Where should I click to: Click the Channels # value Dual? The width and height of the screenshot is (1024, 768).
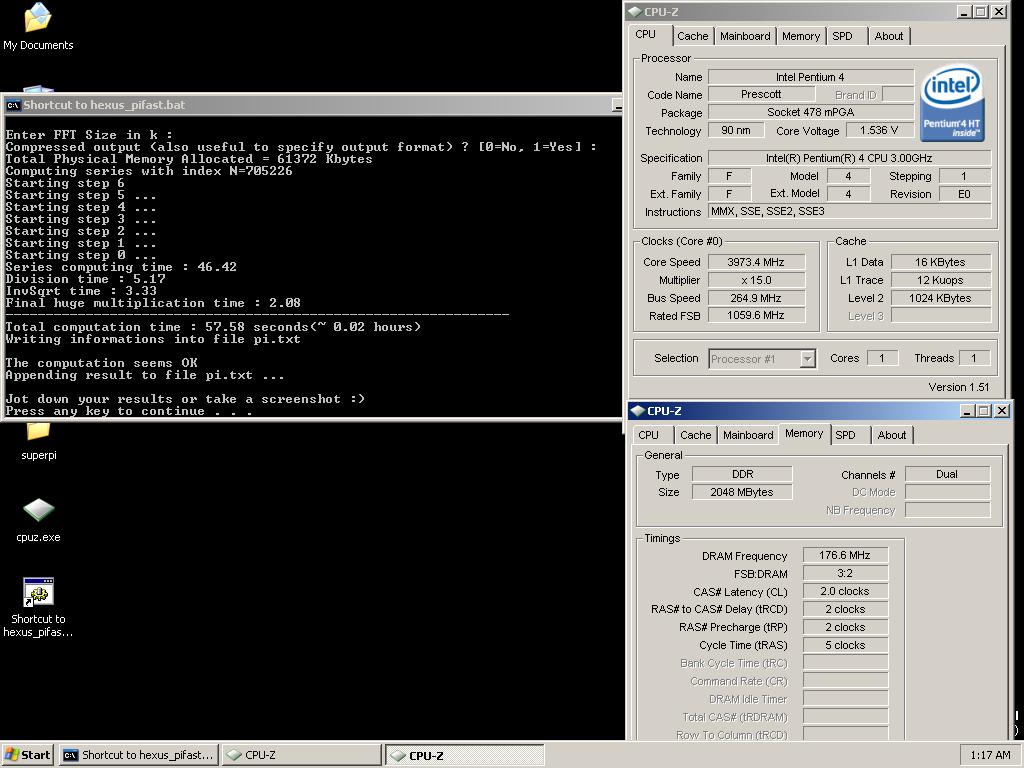coord(948,474)
